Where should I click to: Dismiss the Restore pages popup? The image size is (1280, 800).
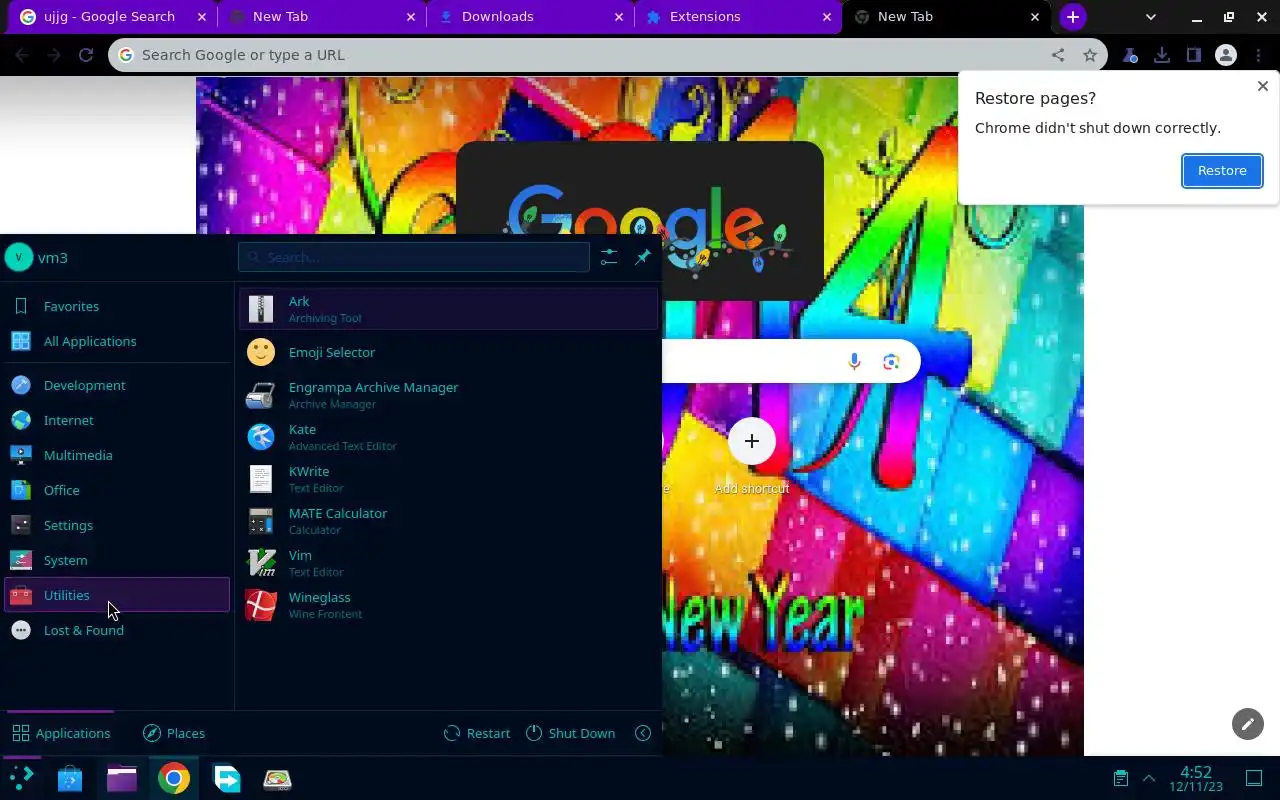click(1263, 86)
